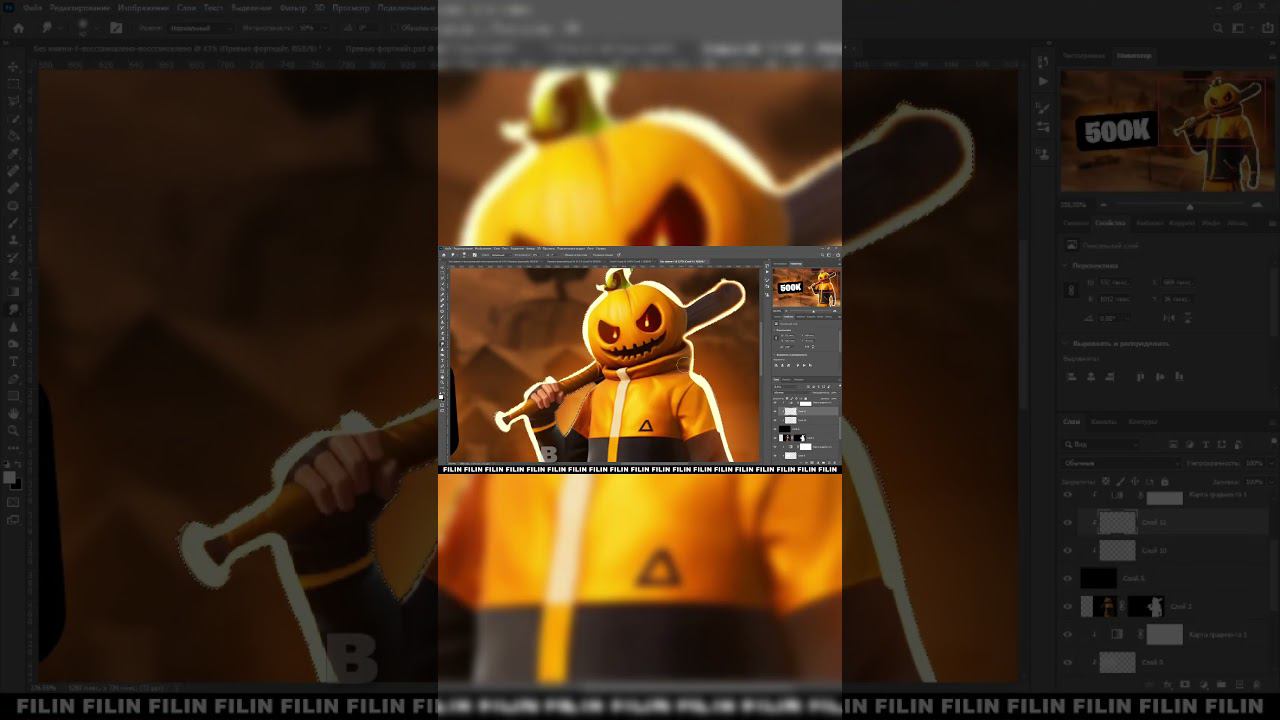Create a new layer icon

(x=1240, y=685)
